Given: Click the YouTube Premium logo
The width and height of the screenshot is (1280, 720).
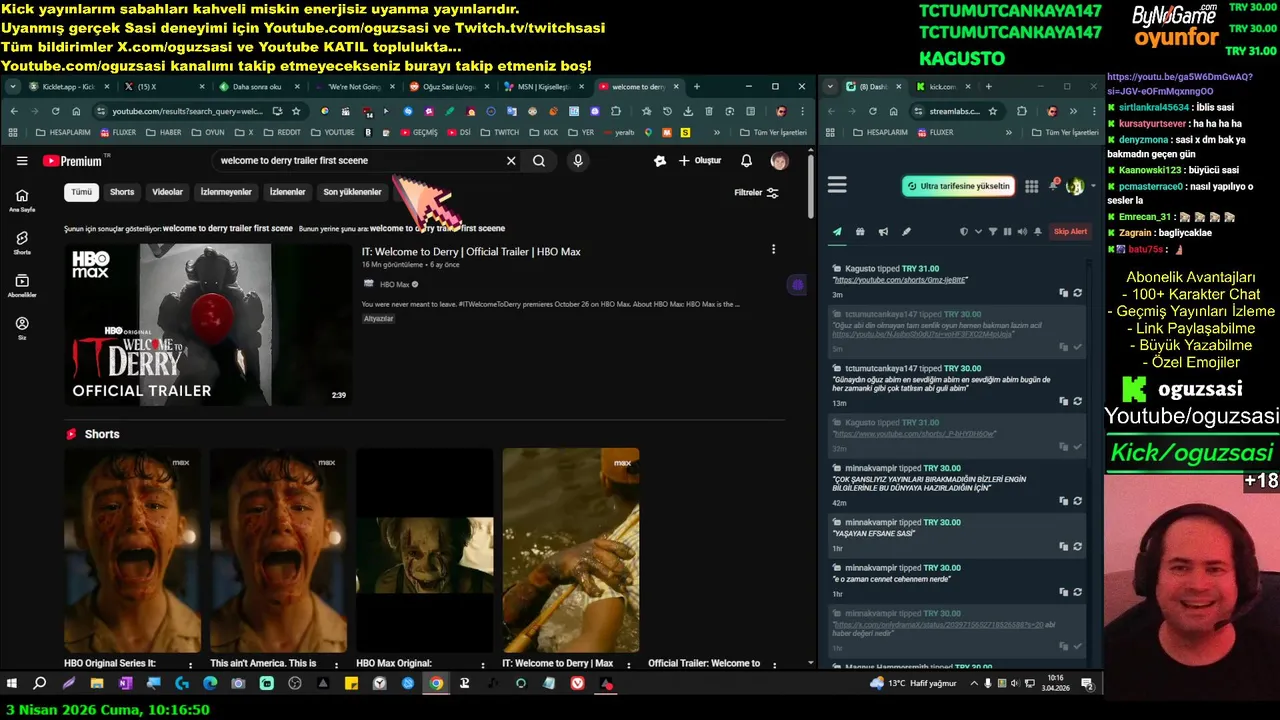Looking at the screenshot, I should tap(72, 161).
